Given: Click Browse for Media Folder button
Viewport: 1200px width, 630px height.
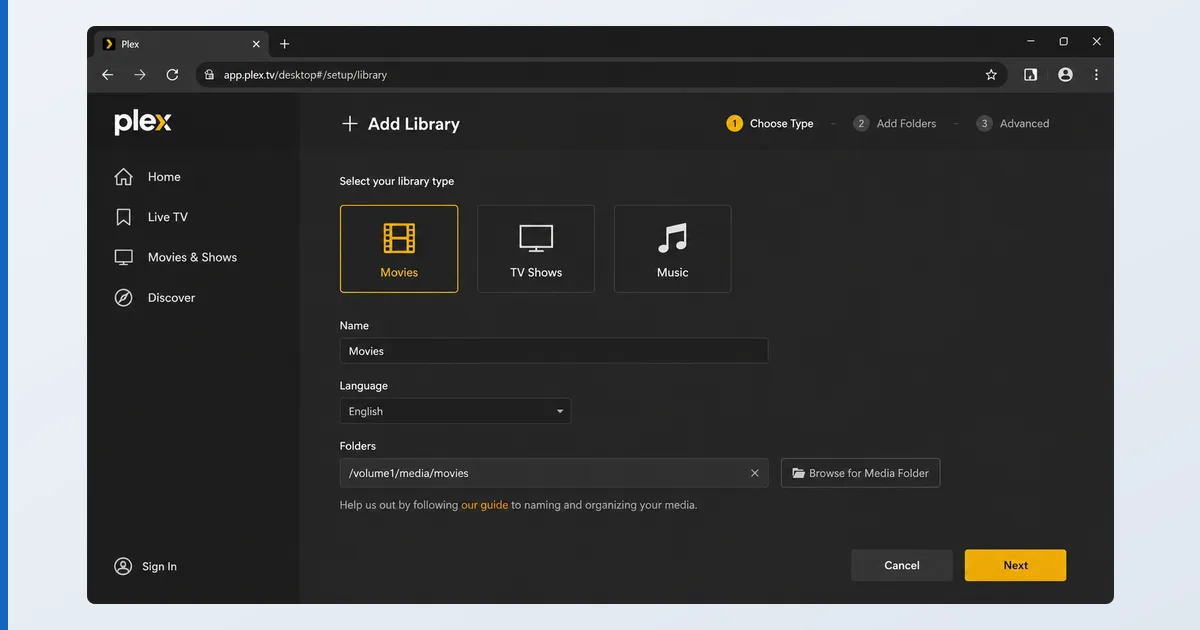Looking at the screenshot, I should click(x=860, y=473).
